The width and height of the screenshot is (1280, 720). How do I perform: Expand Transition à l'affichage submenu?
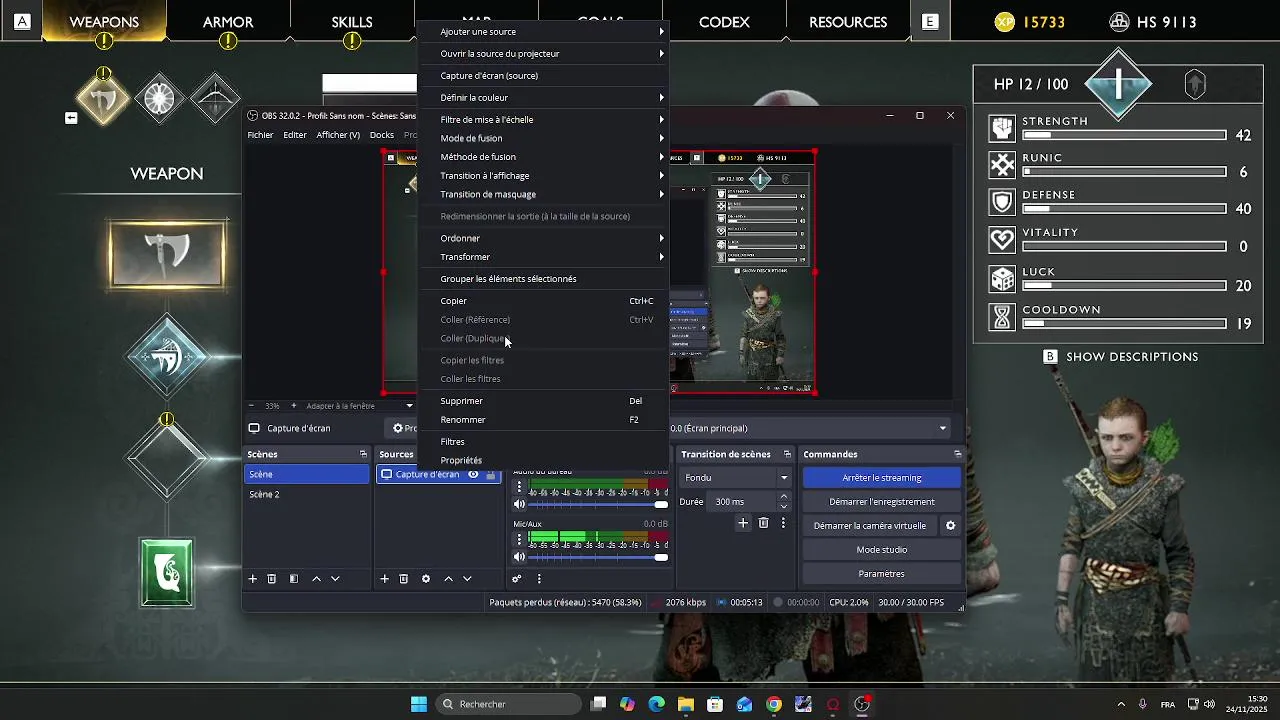[544, 176]
